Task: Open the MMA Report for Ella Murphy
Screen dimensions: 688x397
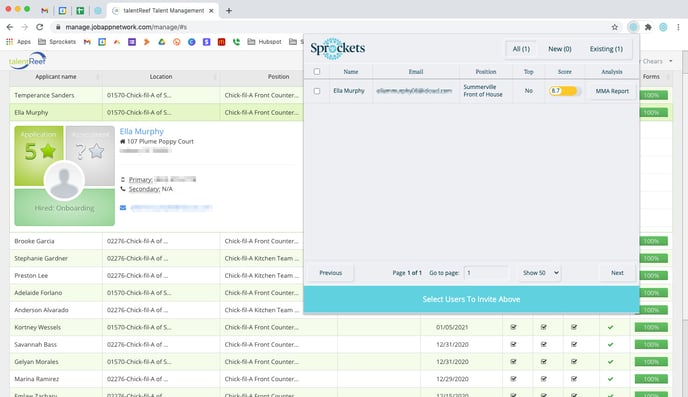Action: point(612,91)
